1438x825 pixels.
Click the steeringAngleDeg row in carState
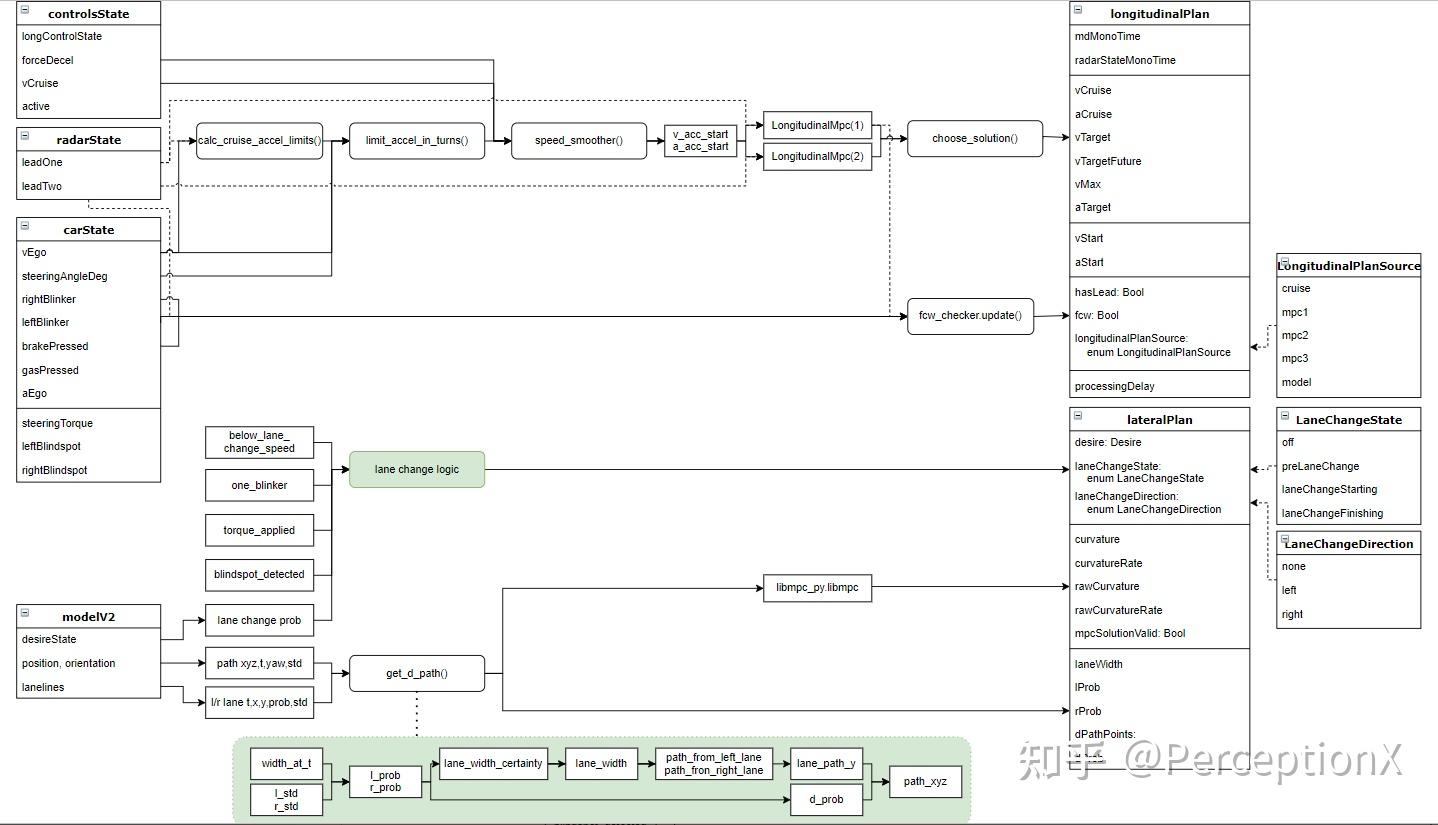(89, 276)
